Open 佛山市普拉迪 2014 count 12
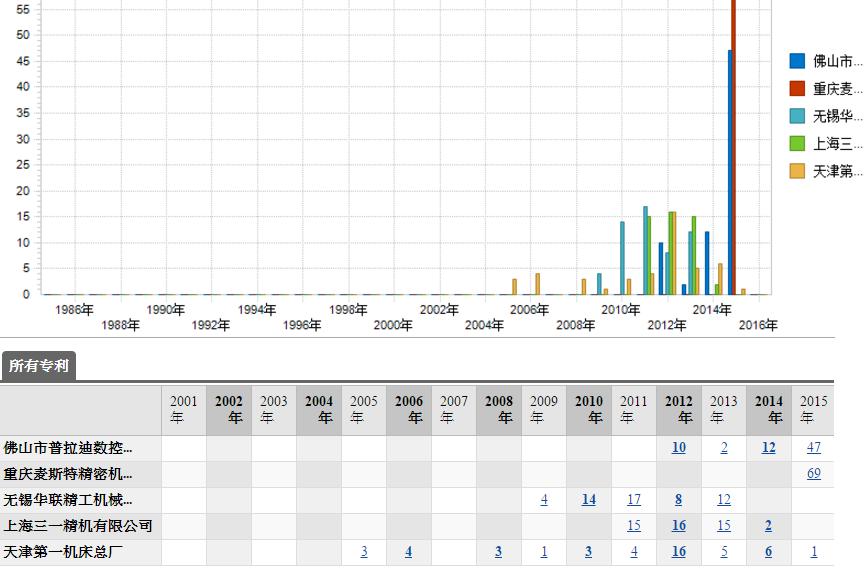868x576 pixels. [x=768, y=448]
